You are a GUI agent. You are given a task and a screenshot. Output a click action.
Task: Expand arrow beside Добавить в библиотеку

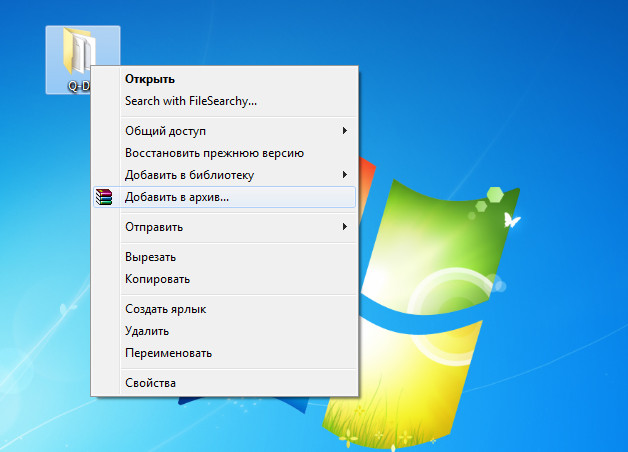pos(344,175)
